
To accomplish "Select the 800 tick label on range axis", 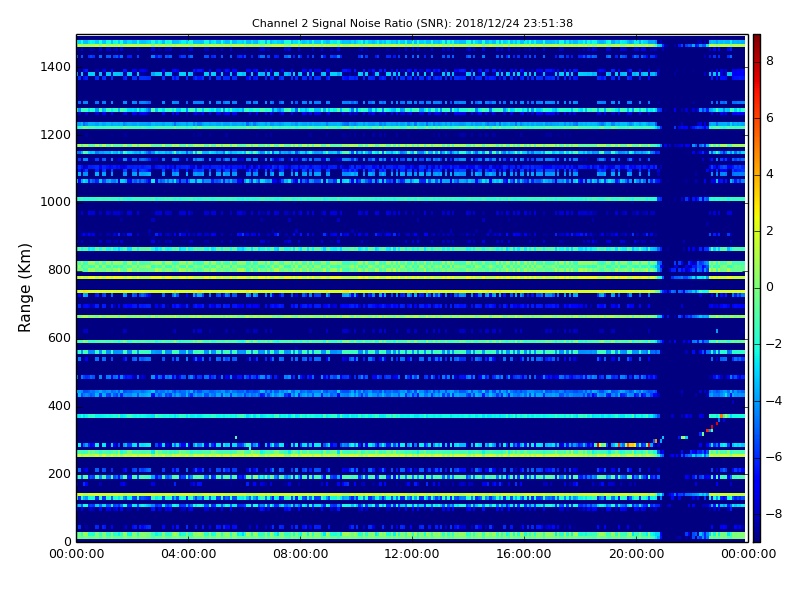I will click(59, 270).
